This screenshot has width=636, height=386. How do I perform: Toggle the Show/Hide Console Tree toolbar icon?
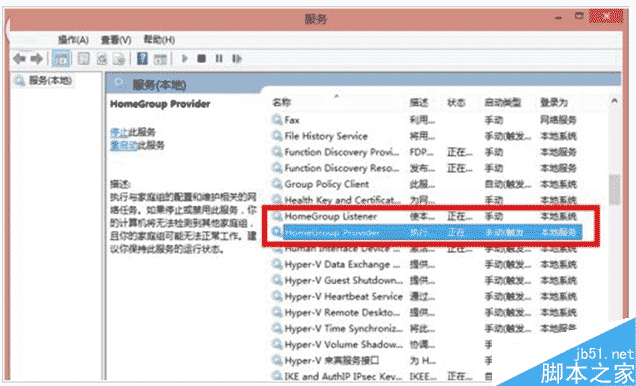tap(61, 59)
